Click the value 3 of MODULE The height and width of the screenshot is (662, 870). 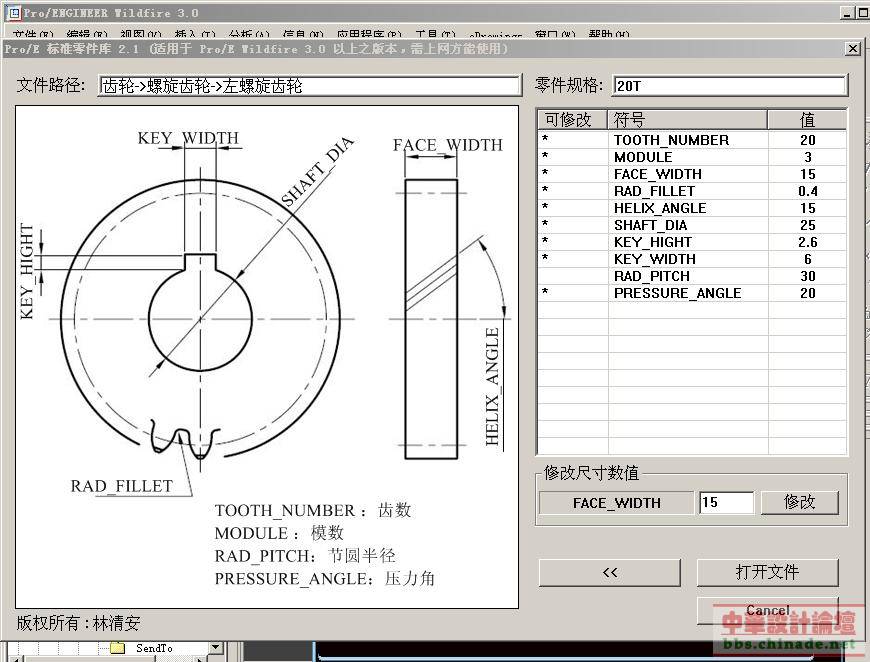click(x=808, y=157)
